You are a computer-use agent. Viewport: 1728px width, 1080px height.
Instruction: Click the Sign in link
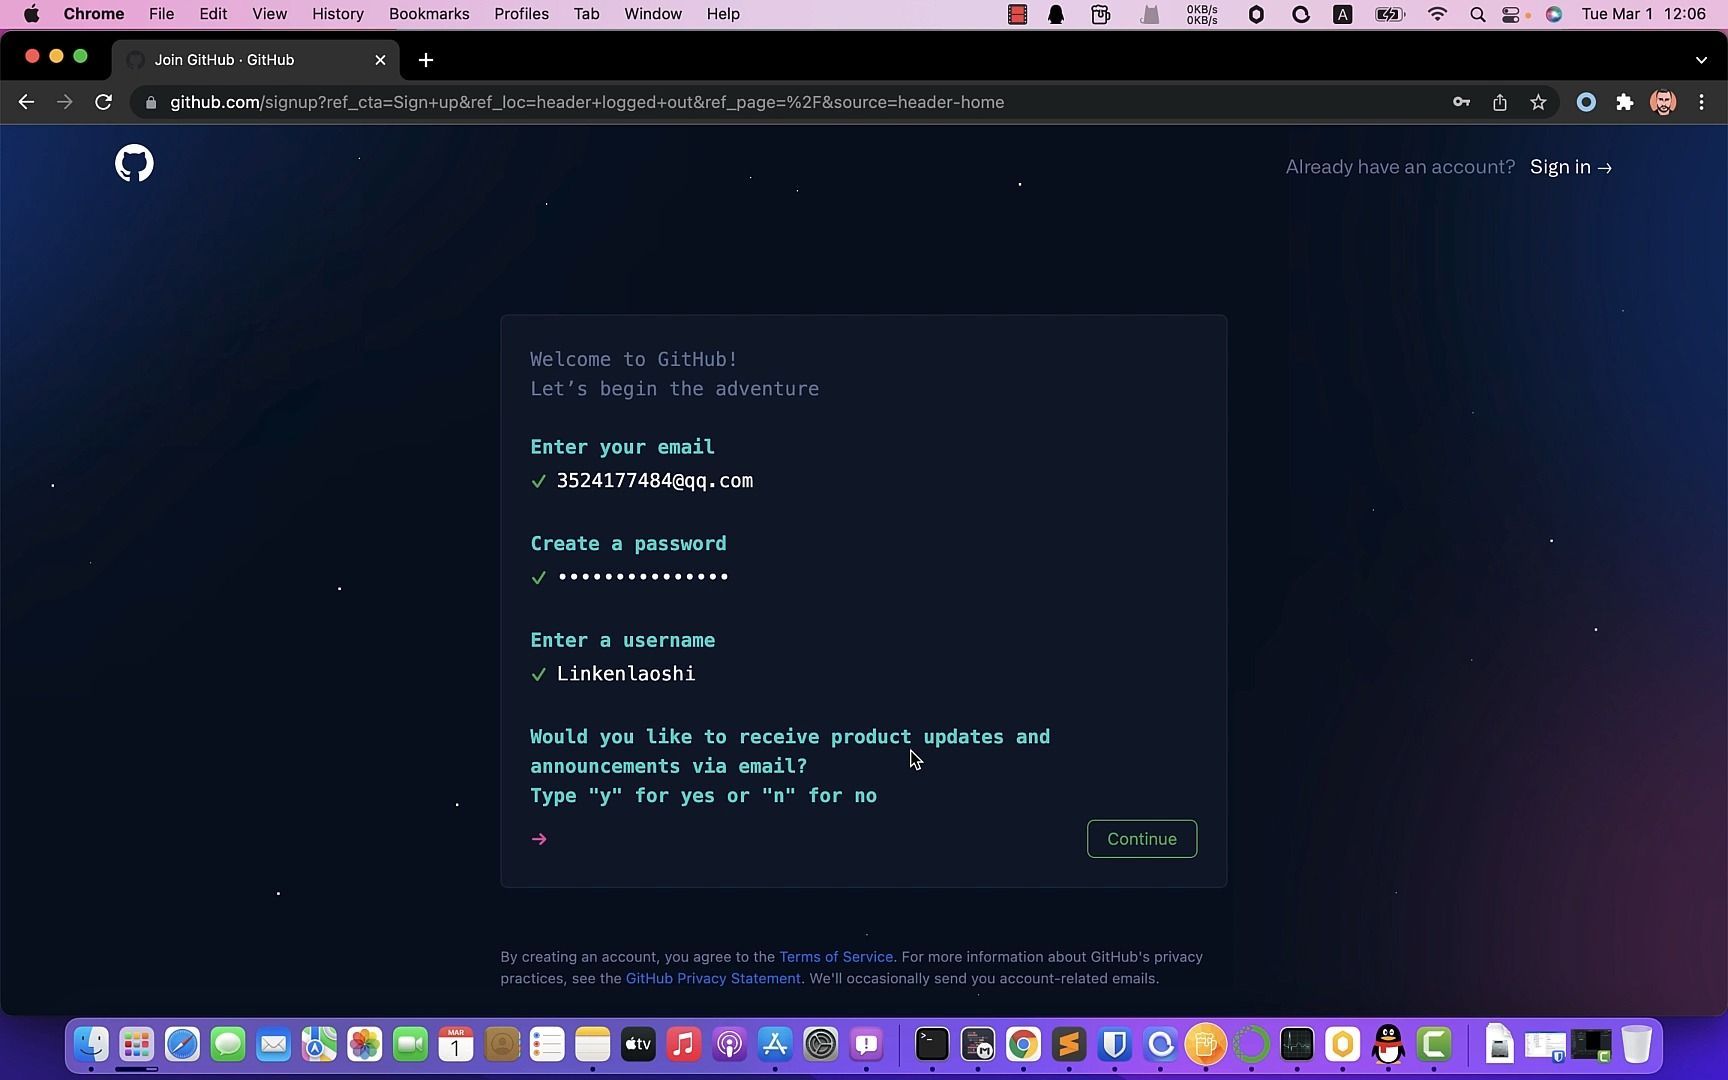tap(1571, 167)
